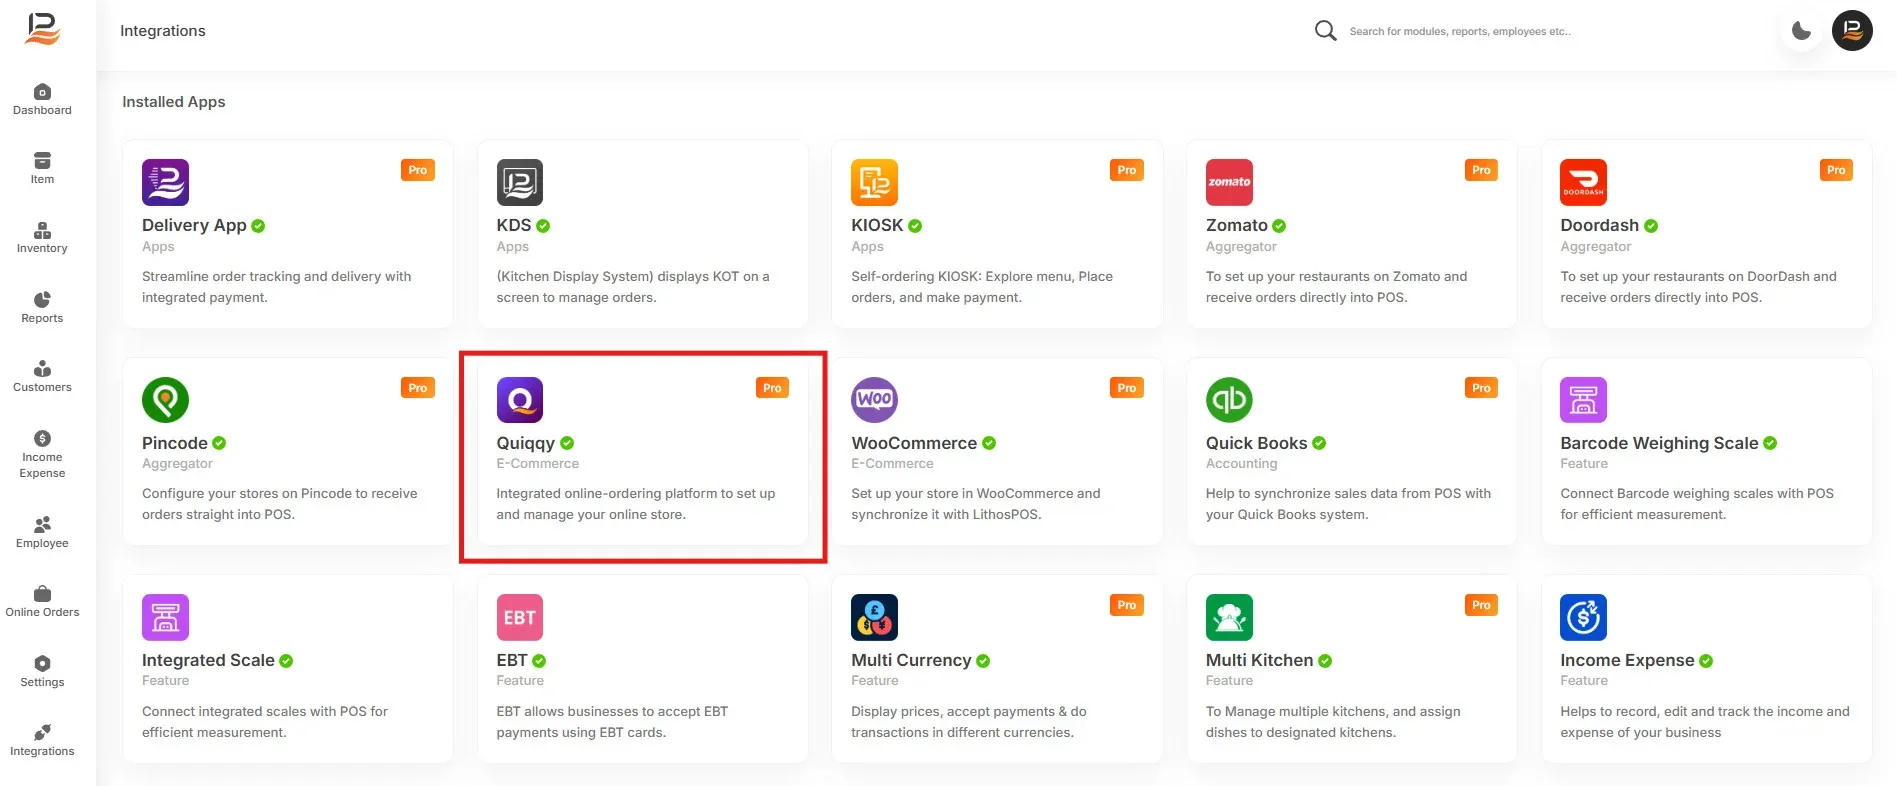
Task: Open Inventory from the sidebar
Action: point(42,238)
